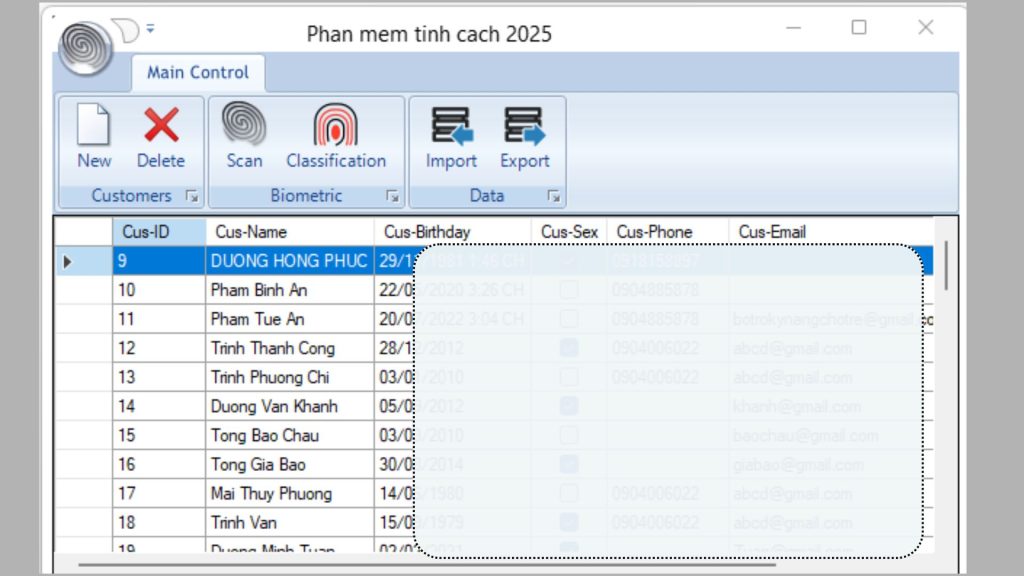This screenshot has width=1024, height=576.
Task: Click the Export data icon
Action: click(x=524, y=137)
